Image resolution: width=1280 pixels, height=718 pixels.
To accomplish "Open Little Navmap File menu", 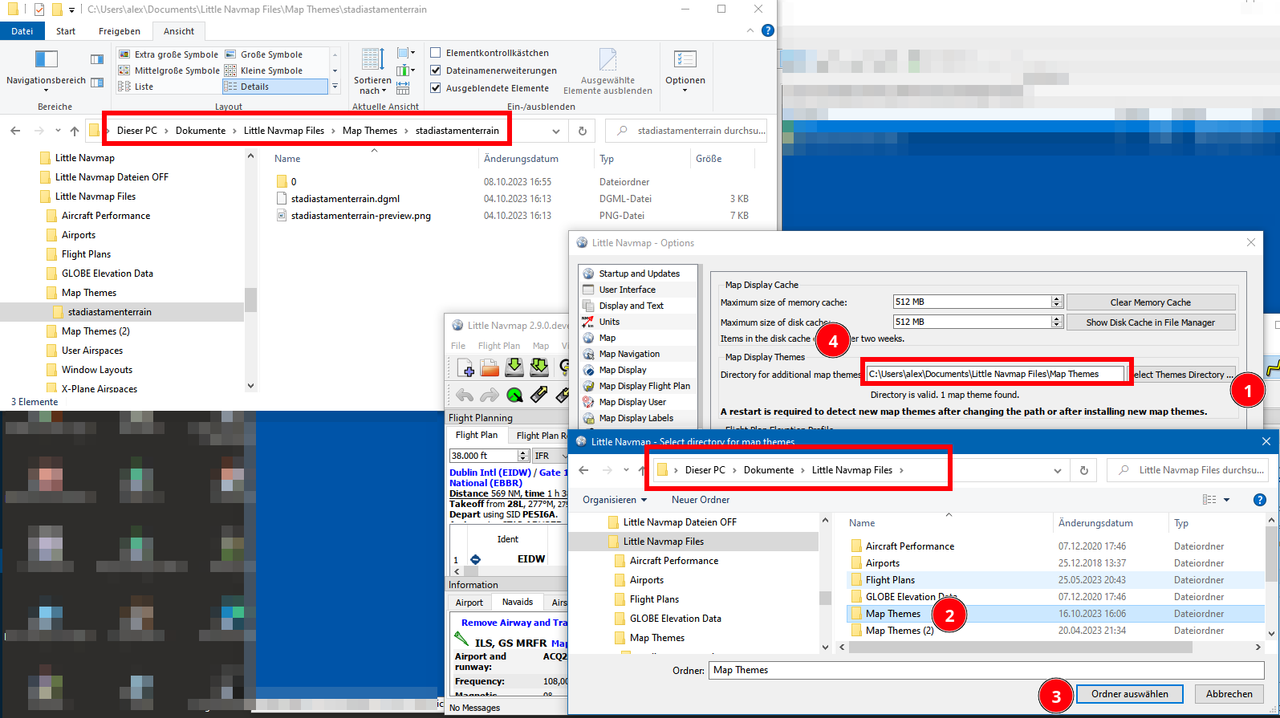I will [x=458, y=346].
